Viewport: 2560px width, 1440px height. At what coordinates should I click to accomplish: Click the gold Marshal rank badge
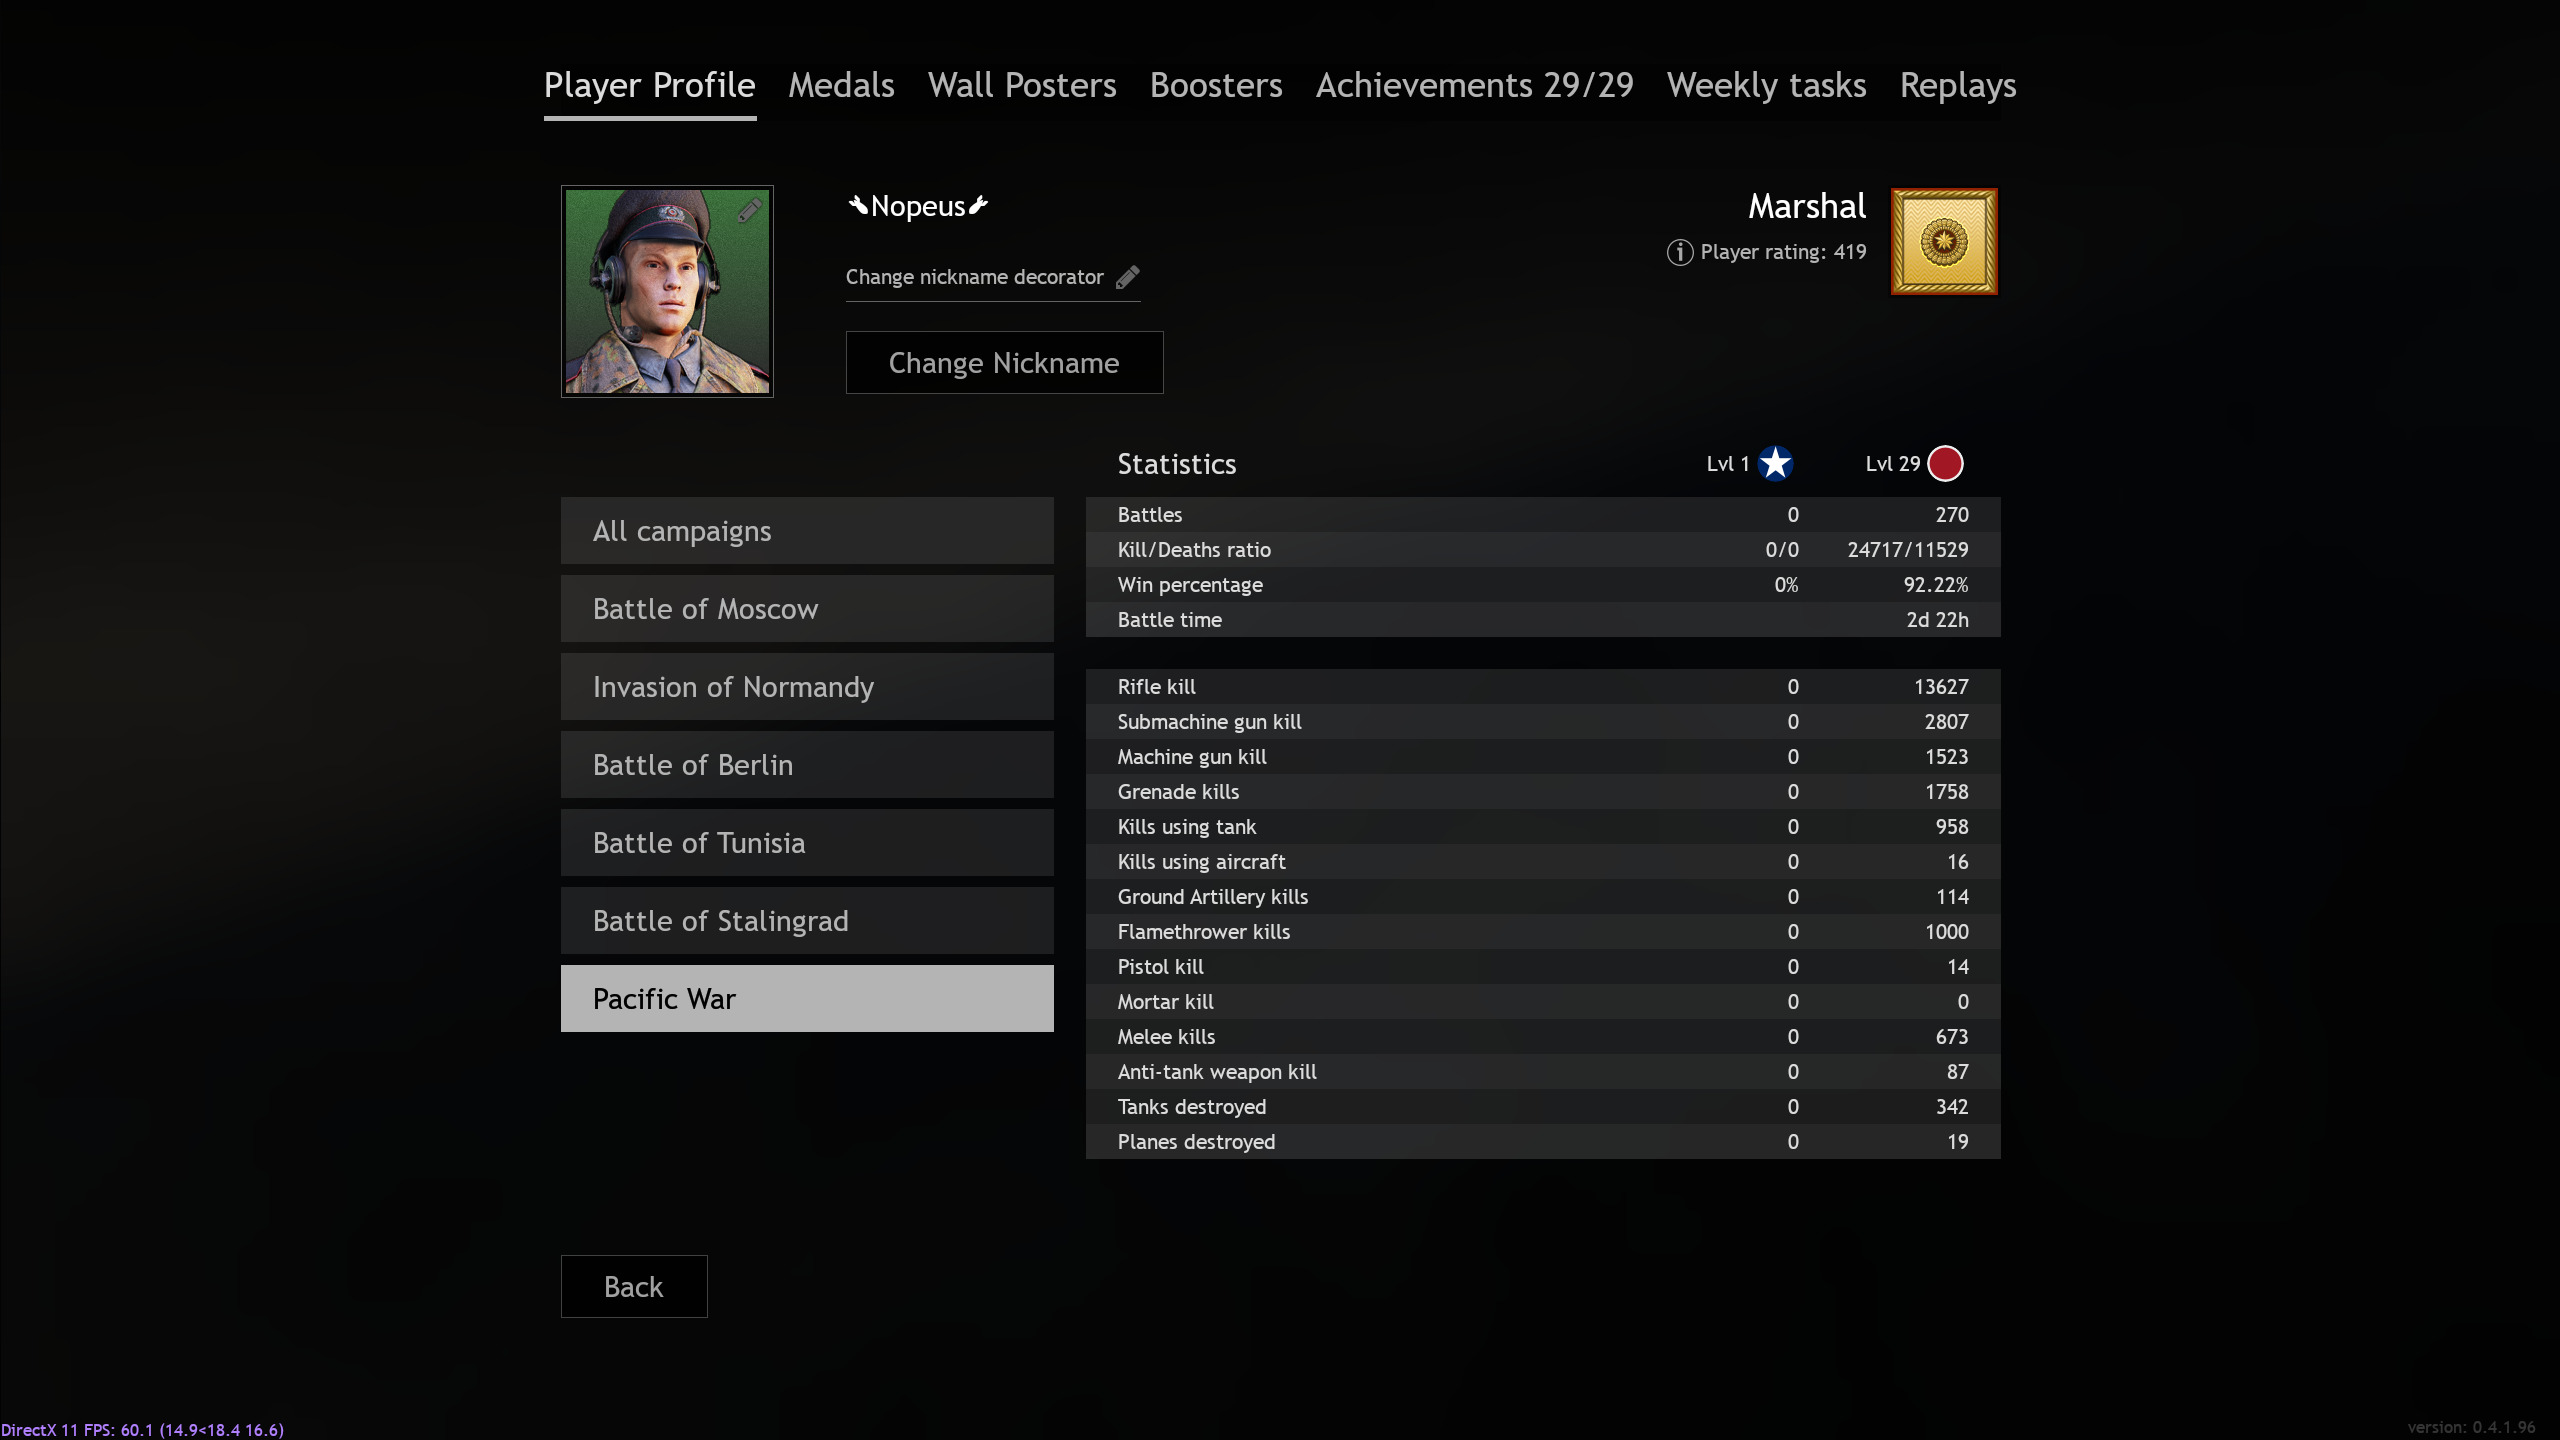[1943, 242]
